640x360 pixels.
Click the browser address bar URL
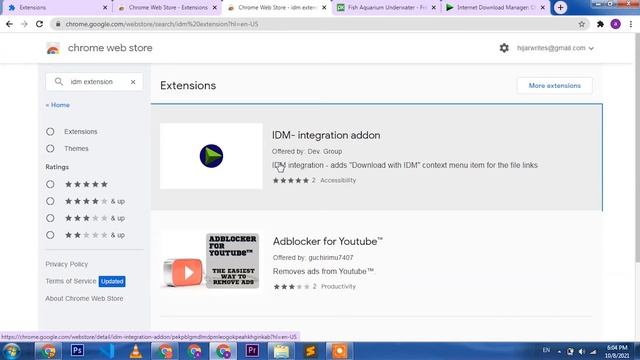(162, 24)
